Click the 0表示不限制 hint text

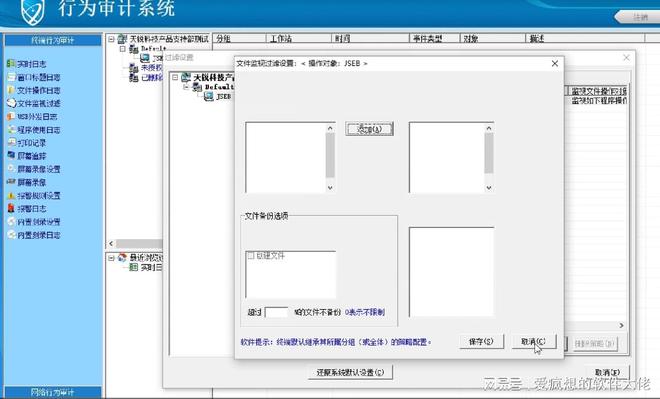pos(365,312)
